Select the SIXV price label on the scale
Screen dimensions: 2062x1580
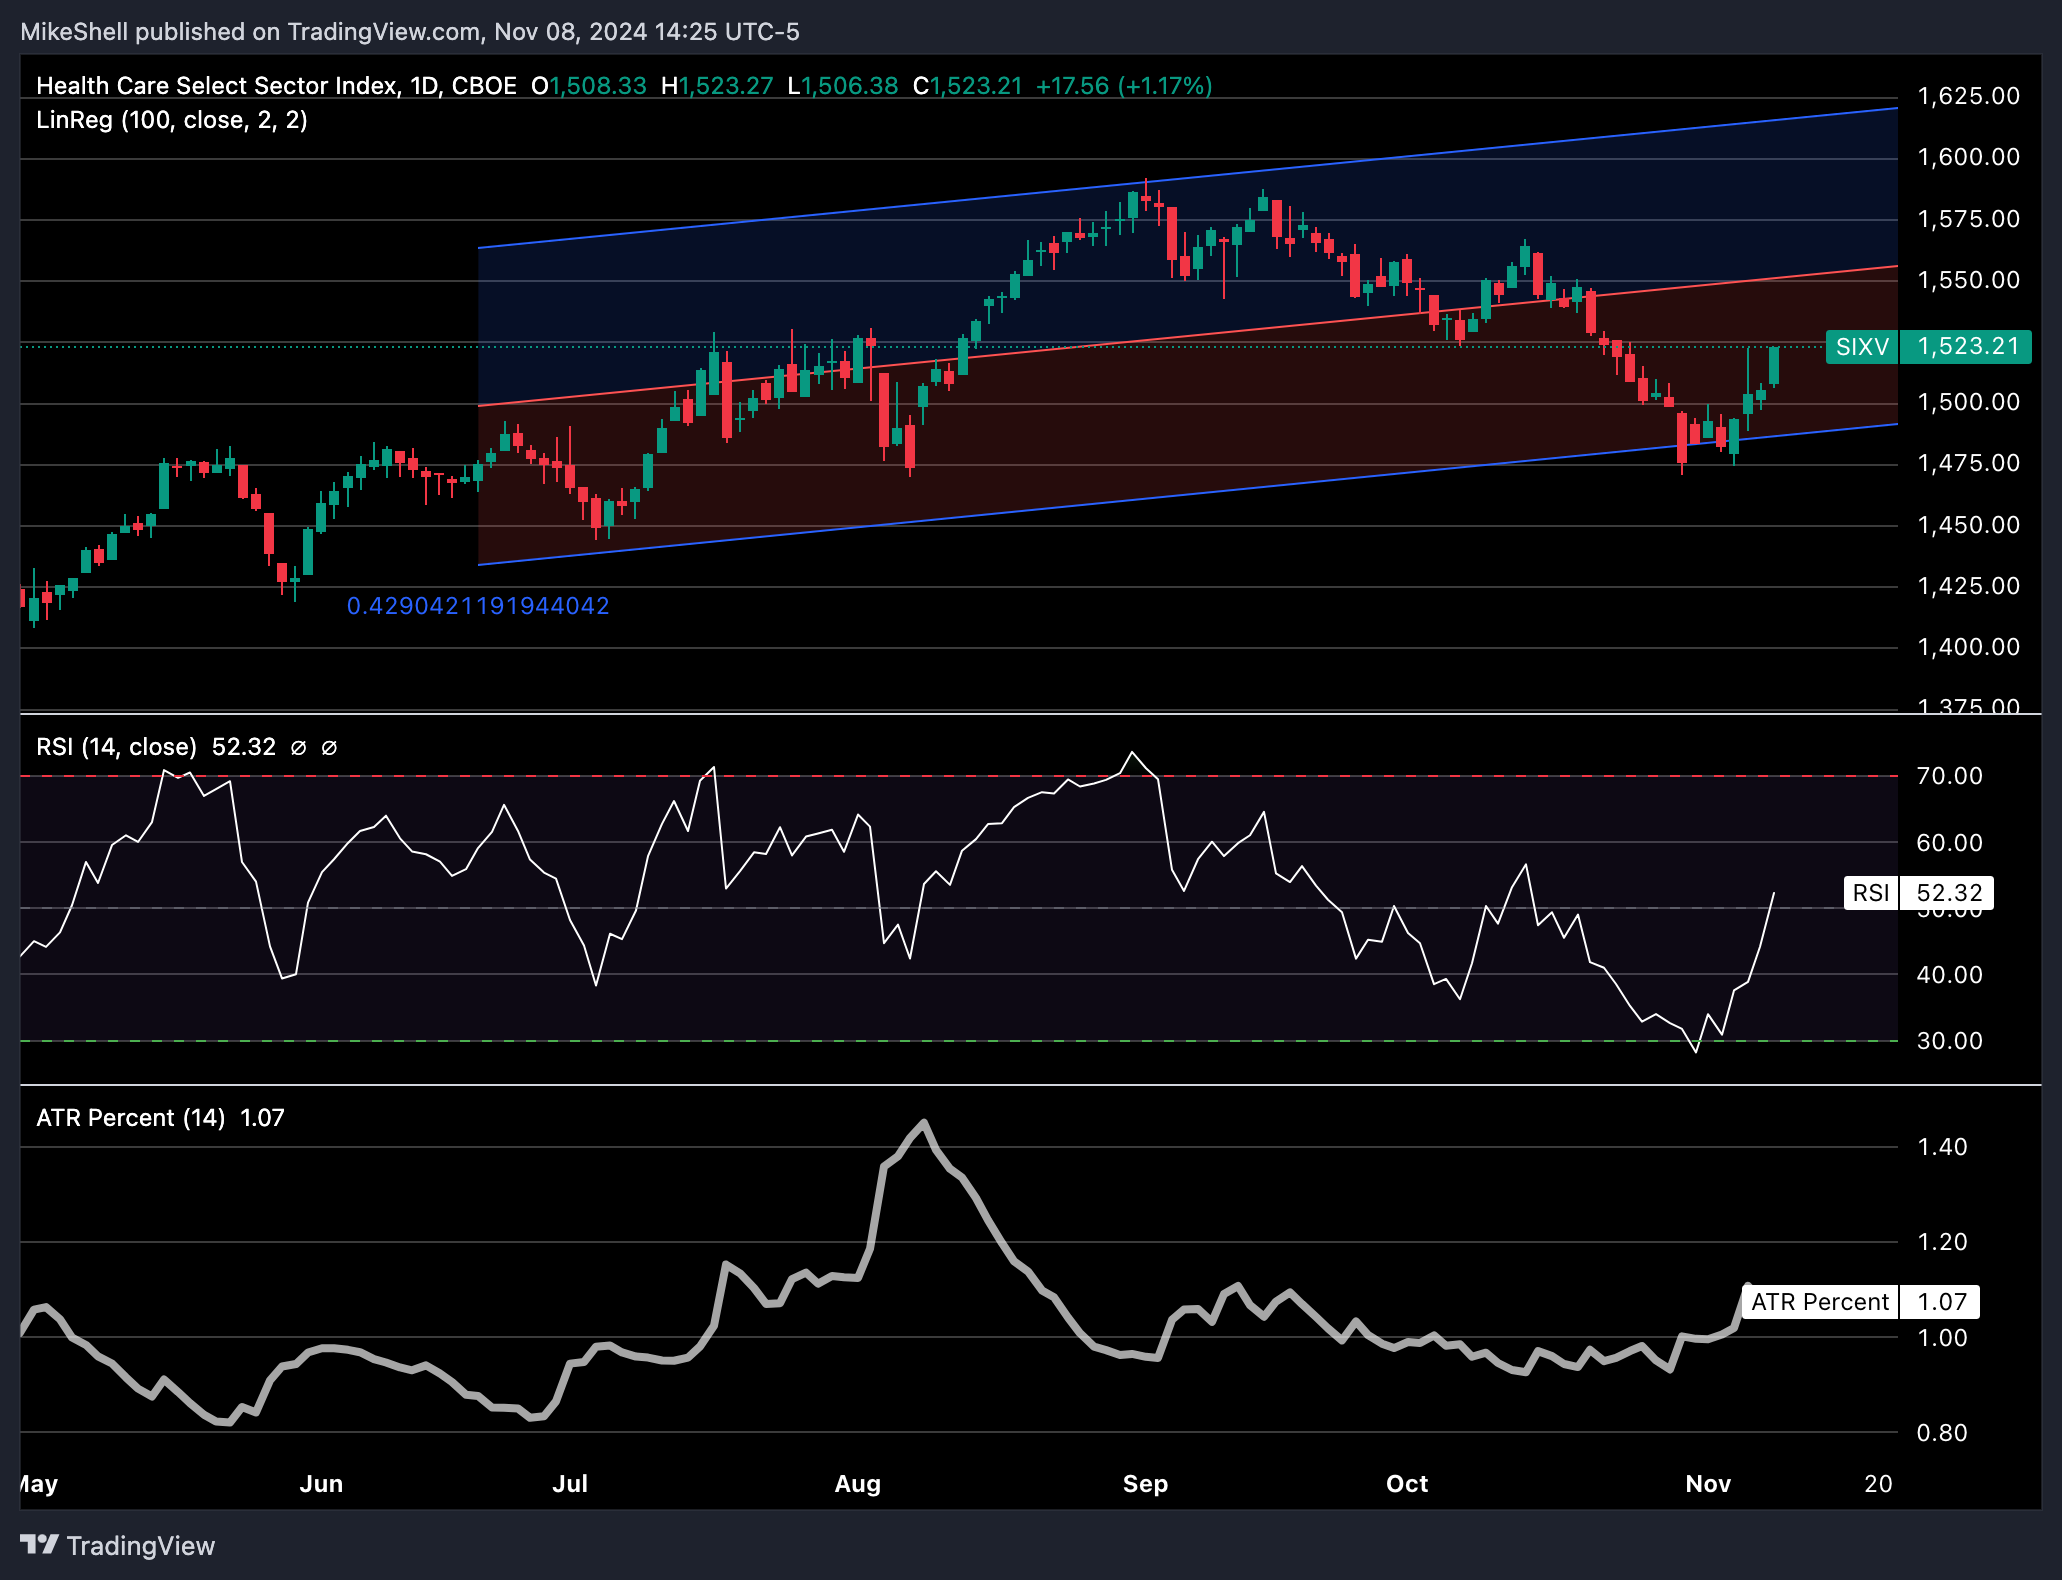[1862, 349]
